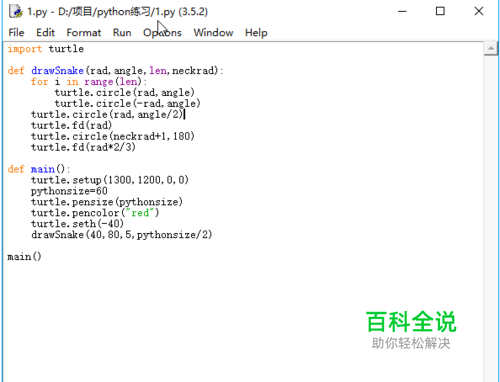Image resolution: width=500 pixels, height=382 pixels.
Task: Click the 'turtle.fd(rad*2/3)' line
Action: 83,147
